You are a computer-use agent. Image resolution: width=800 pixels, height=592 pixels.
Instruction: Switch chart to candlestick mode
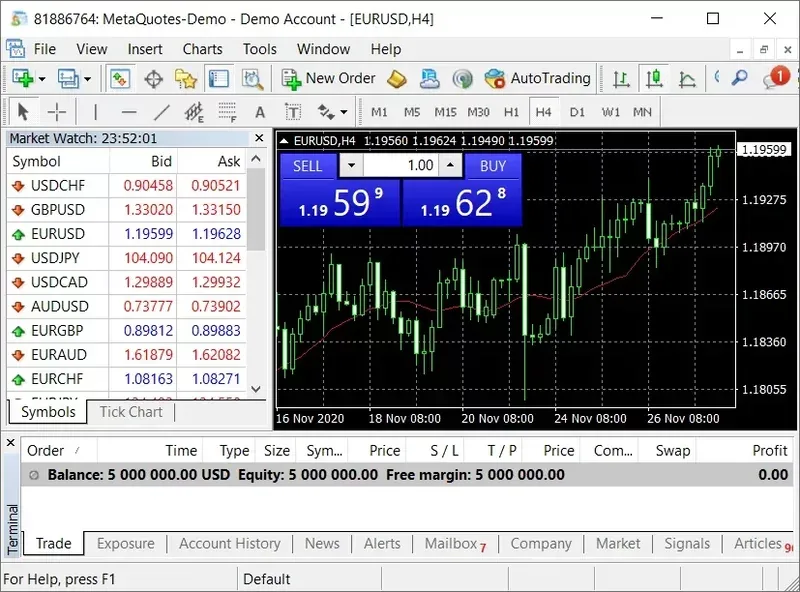654,79
